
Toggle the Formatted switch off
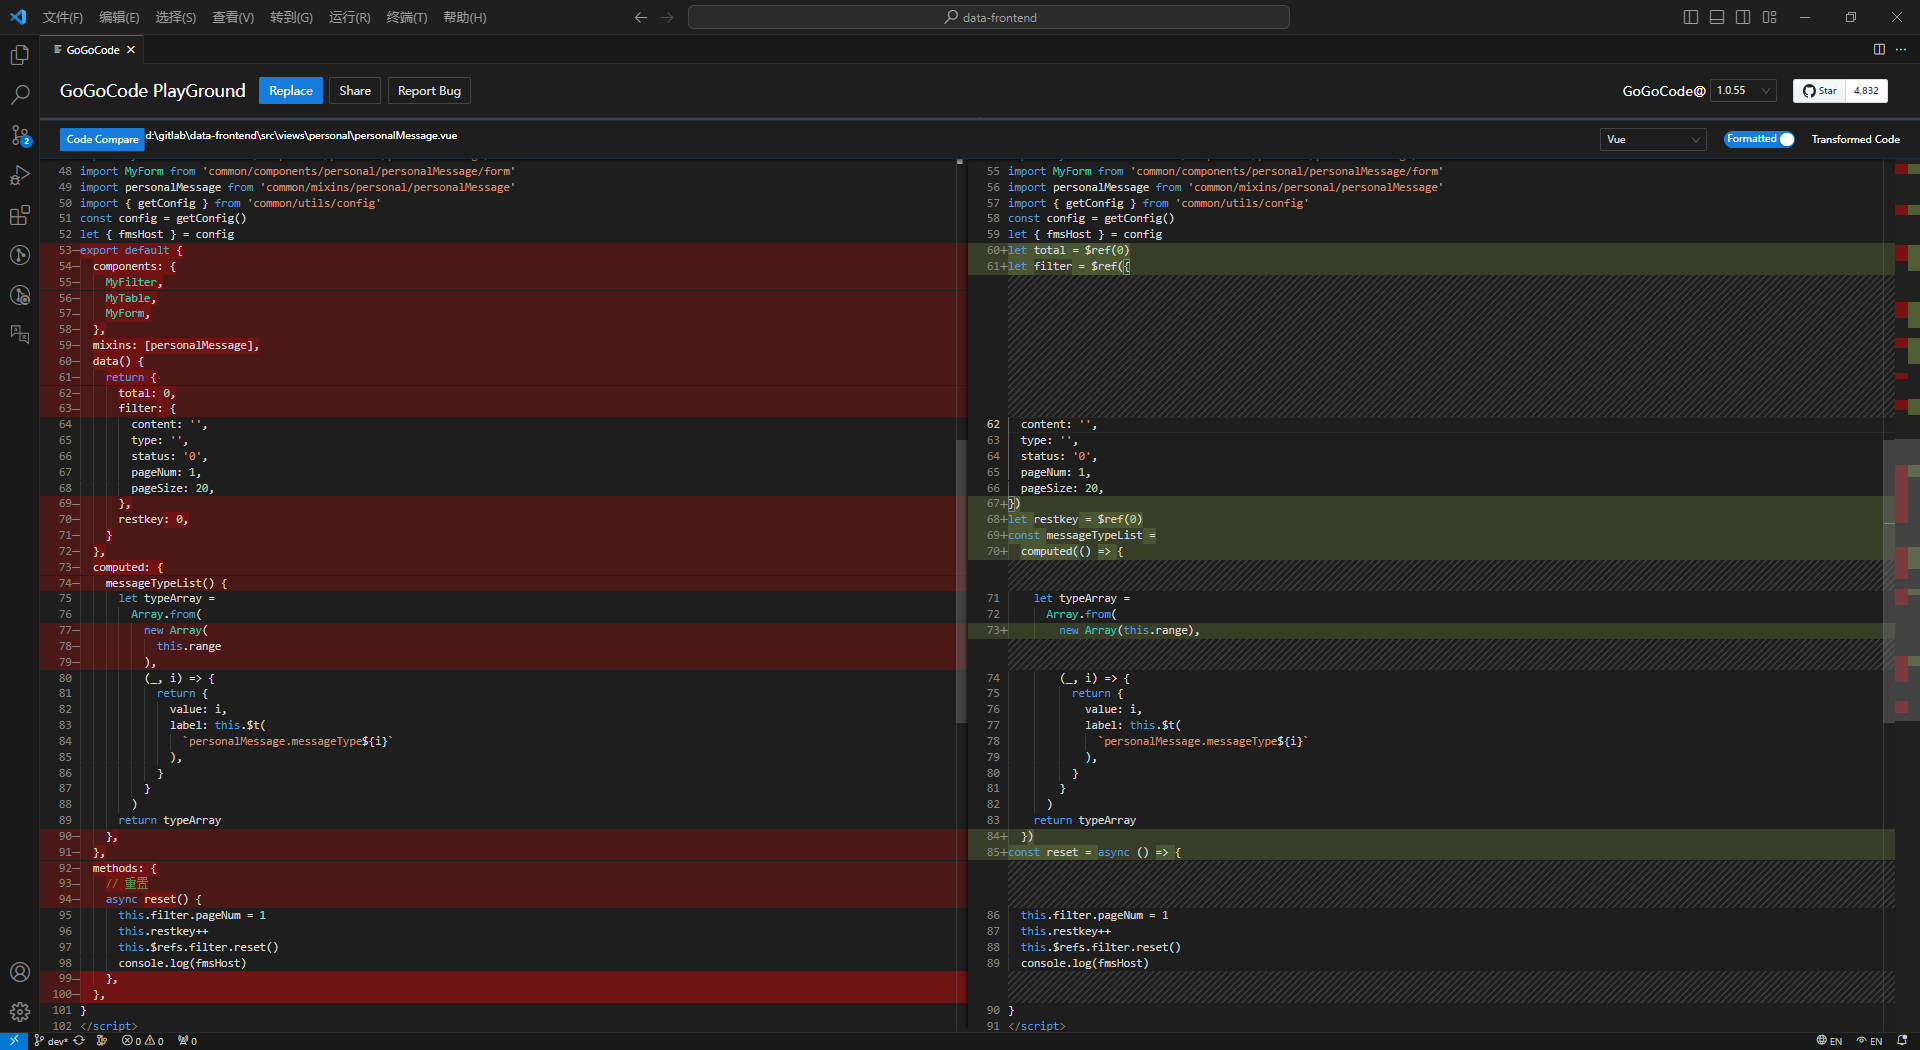pyautogui.click(x=1759, y=139)
